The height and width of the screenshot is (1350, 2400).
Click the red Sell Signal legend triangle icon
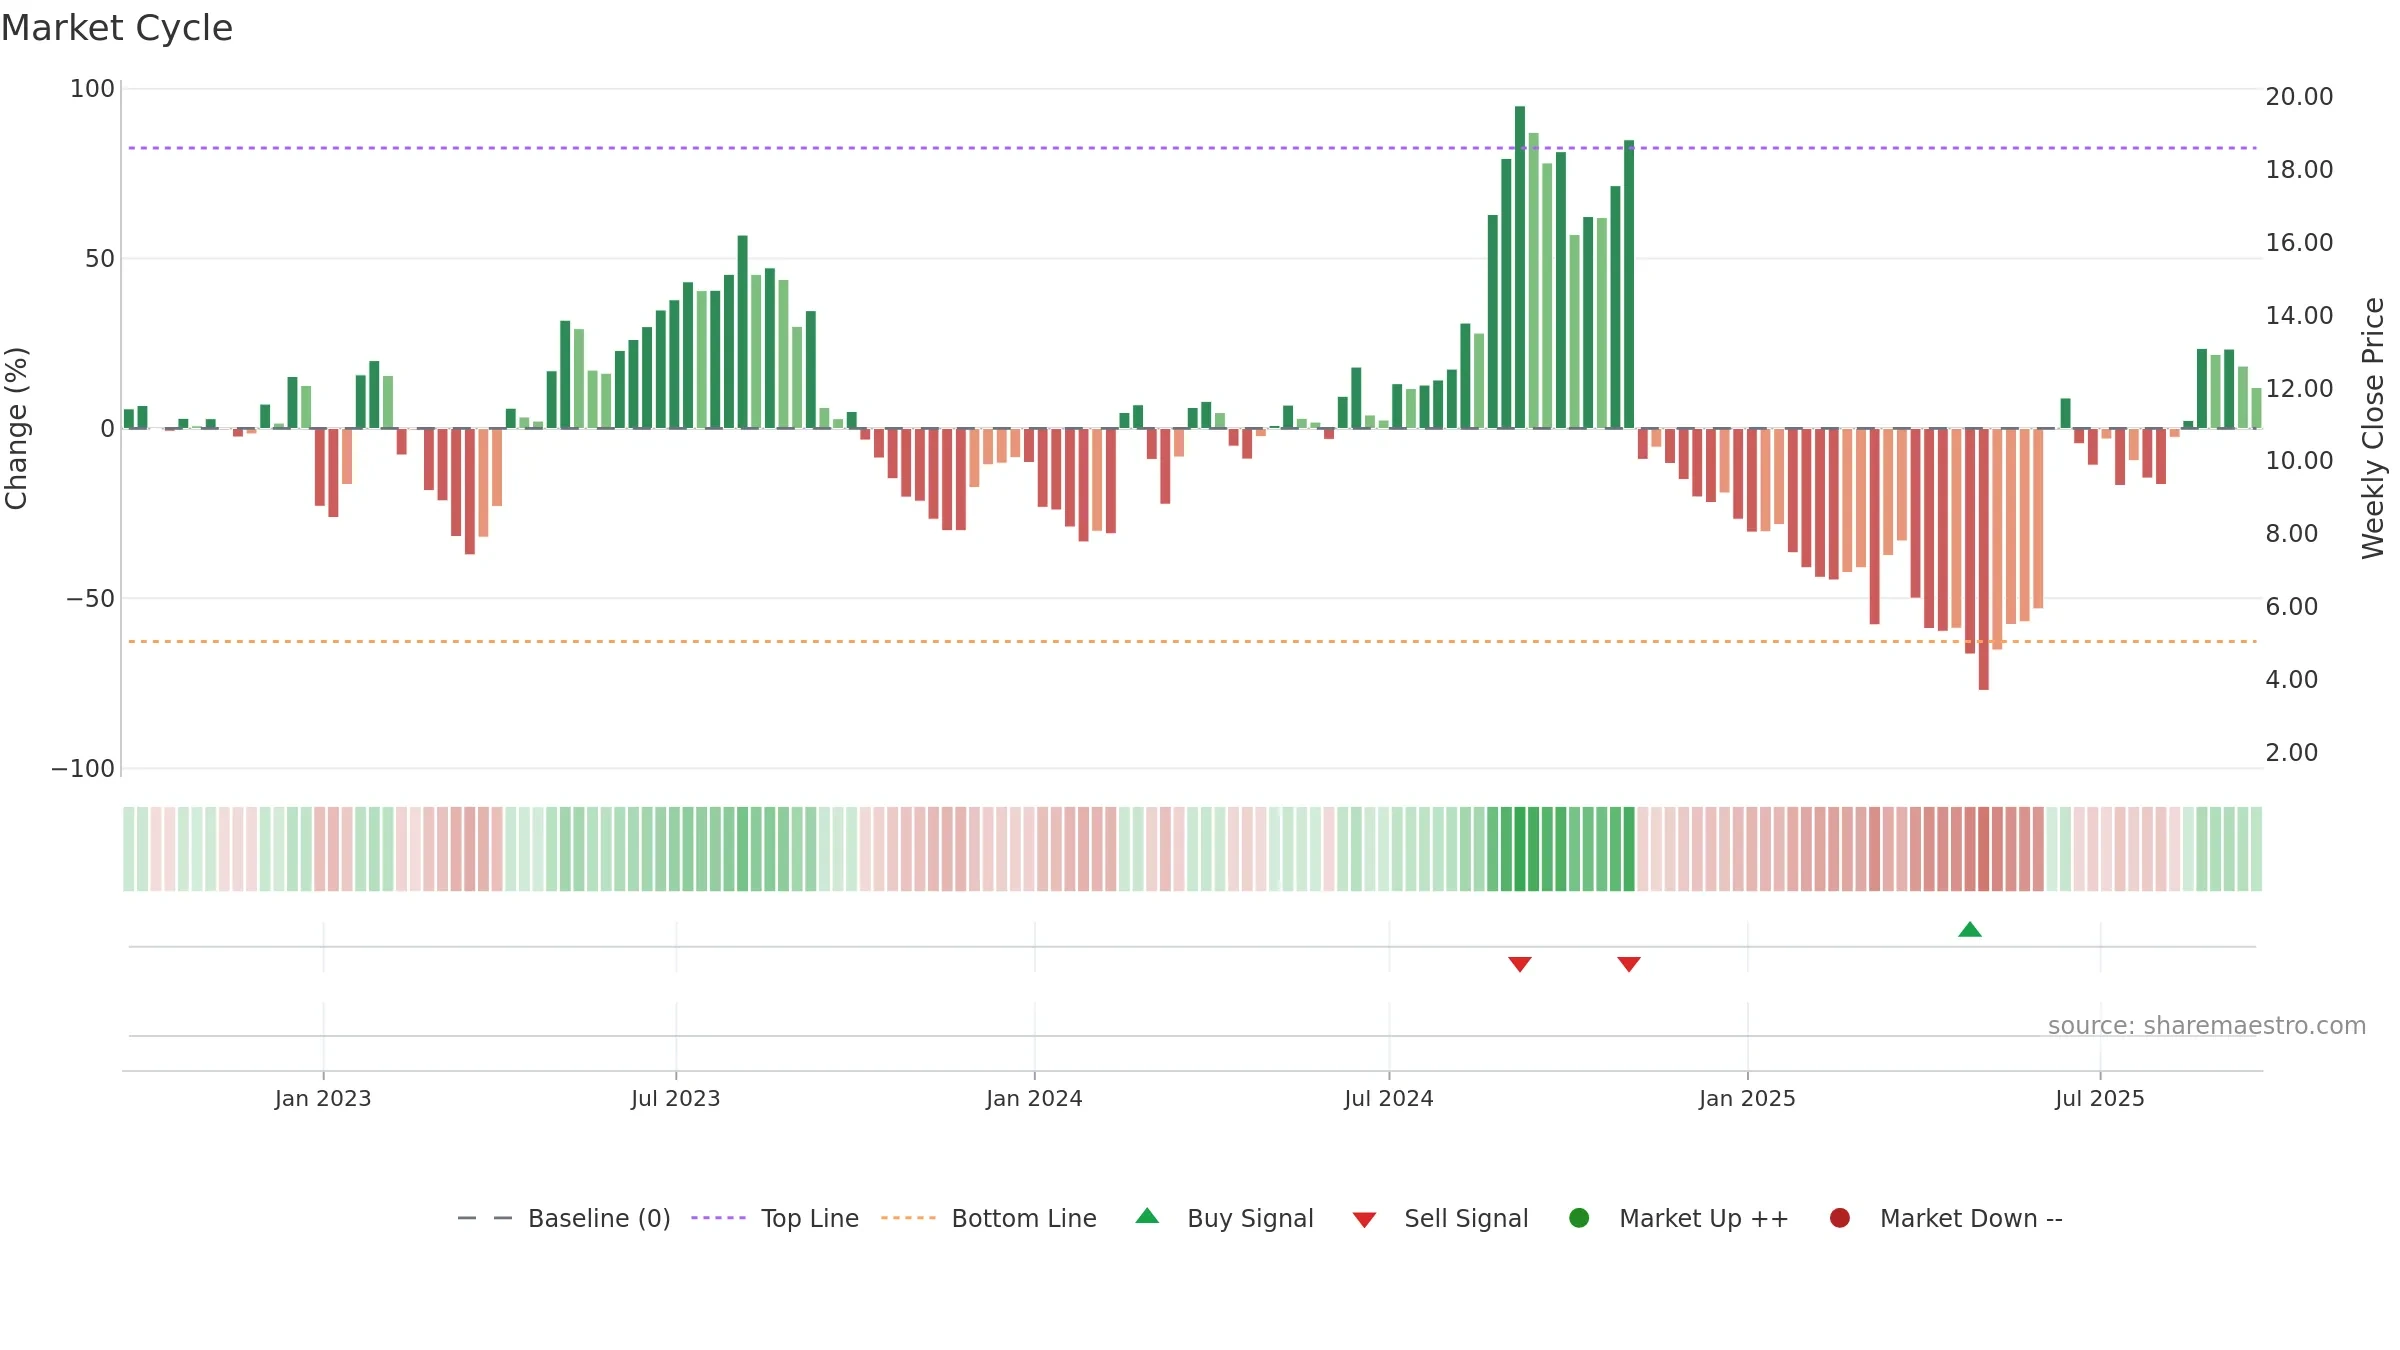click(1364, 1220)
